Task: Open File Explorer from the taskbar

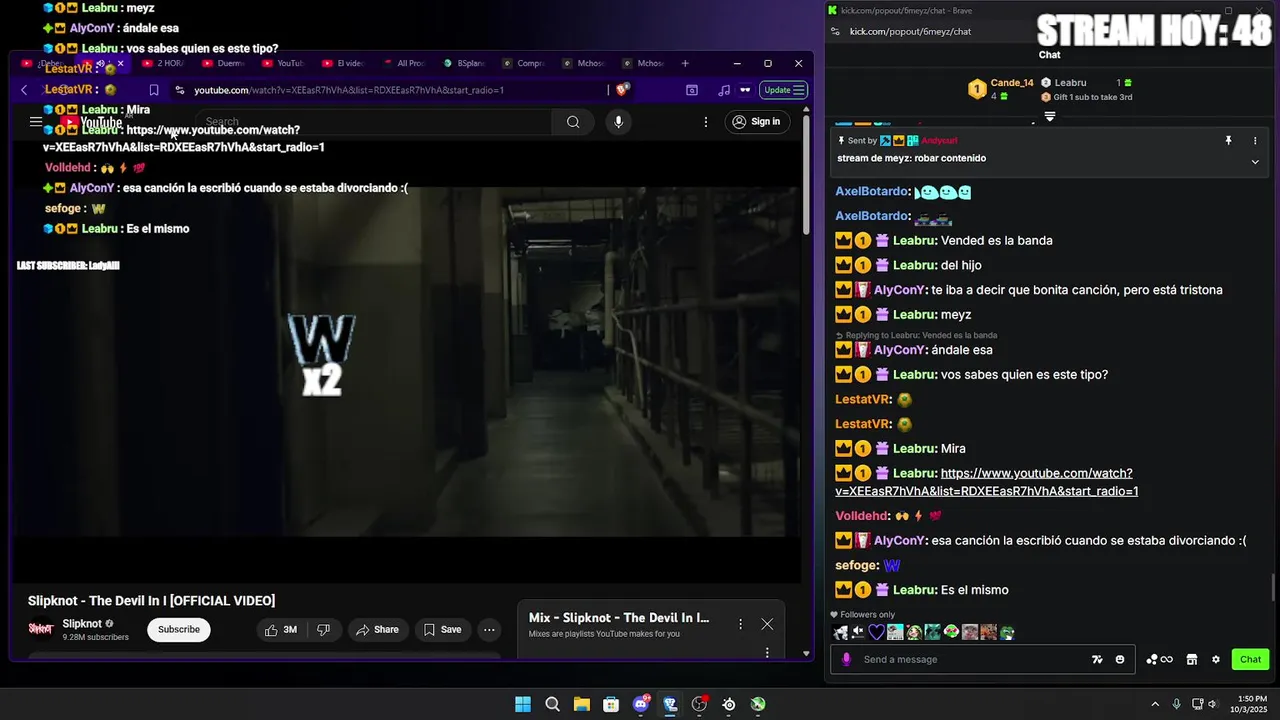Action: pos(581,704)
